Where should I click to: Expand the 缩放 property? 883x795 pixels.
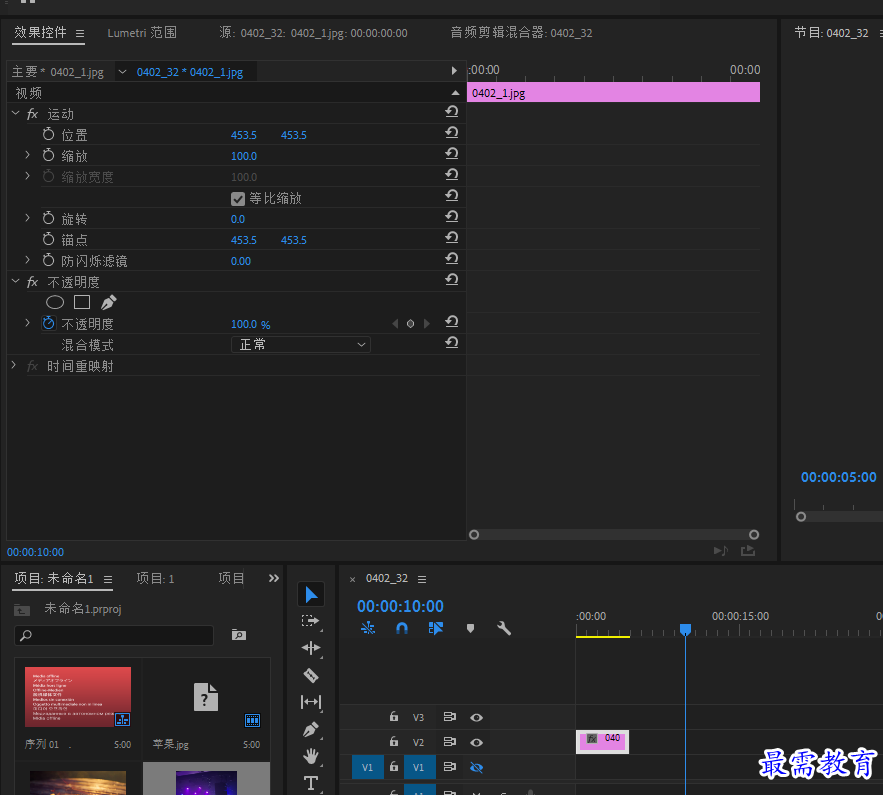tap(27, 155)
